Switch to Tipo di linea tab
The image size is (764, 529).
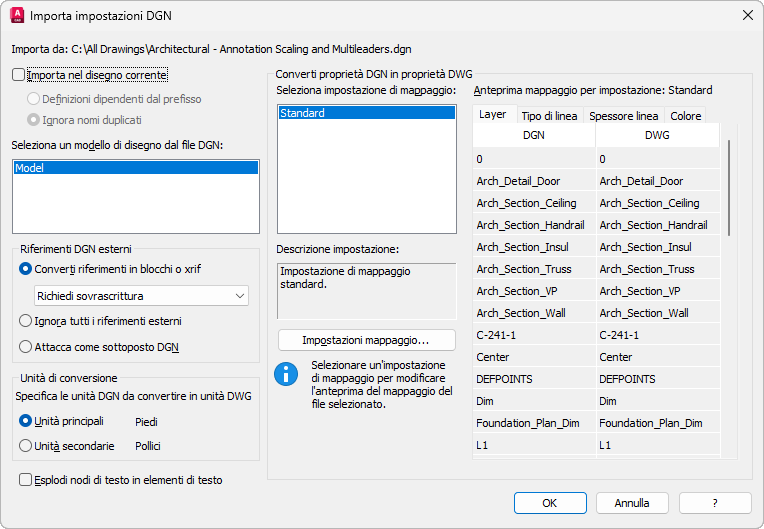(x=549, y=116)
